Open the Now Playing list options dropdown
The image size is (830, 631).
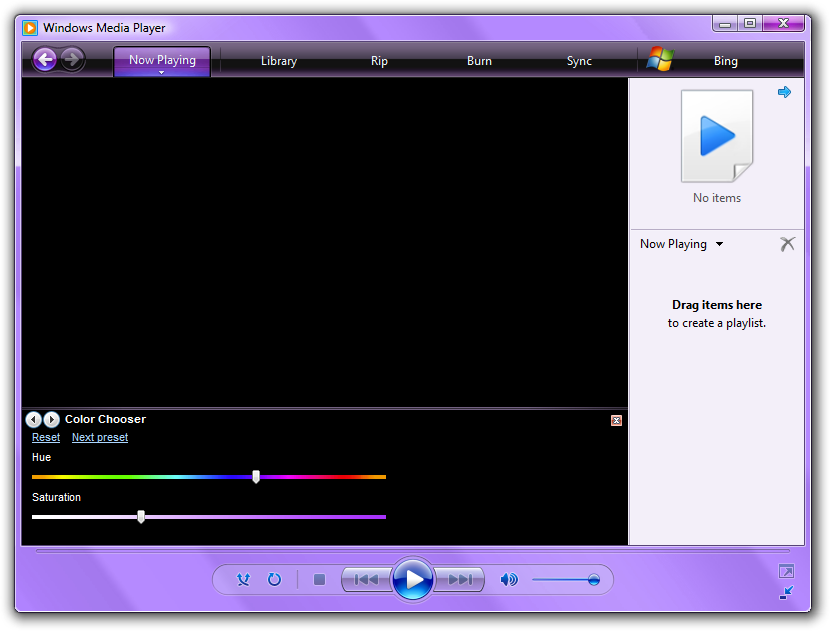coord(719,244)
